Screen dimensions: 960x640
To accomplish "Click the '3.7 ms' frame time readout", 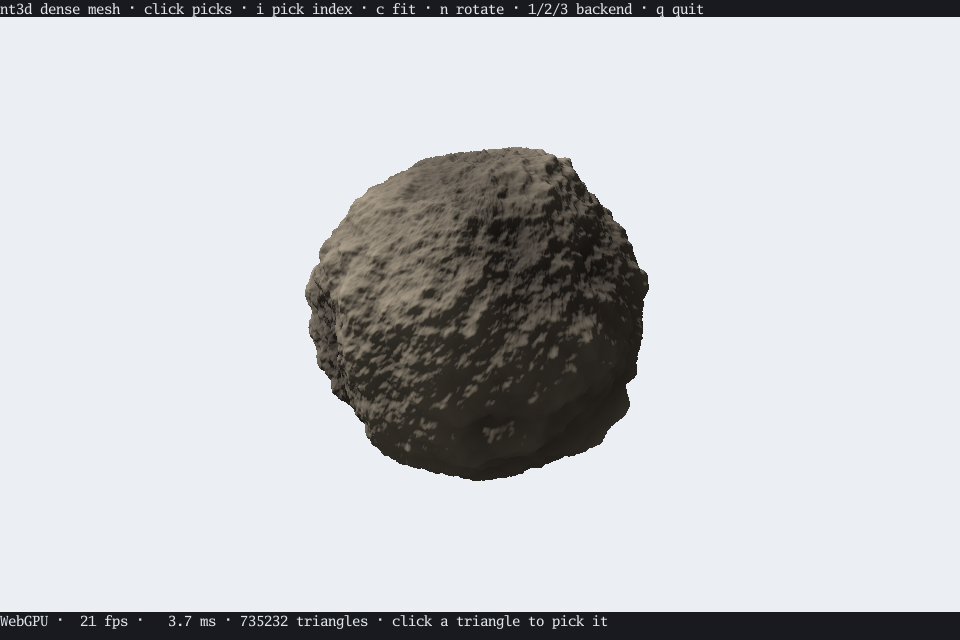I will click(x=192, y=621).
